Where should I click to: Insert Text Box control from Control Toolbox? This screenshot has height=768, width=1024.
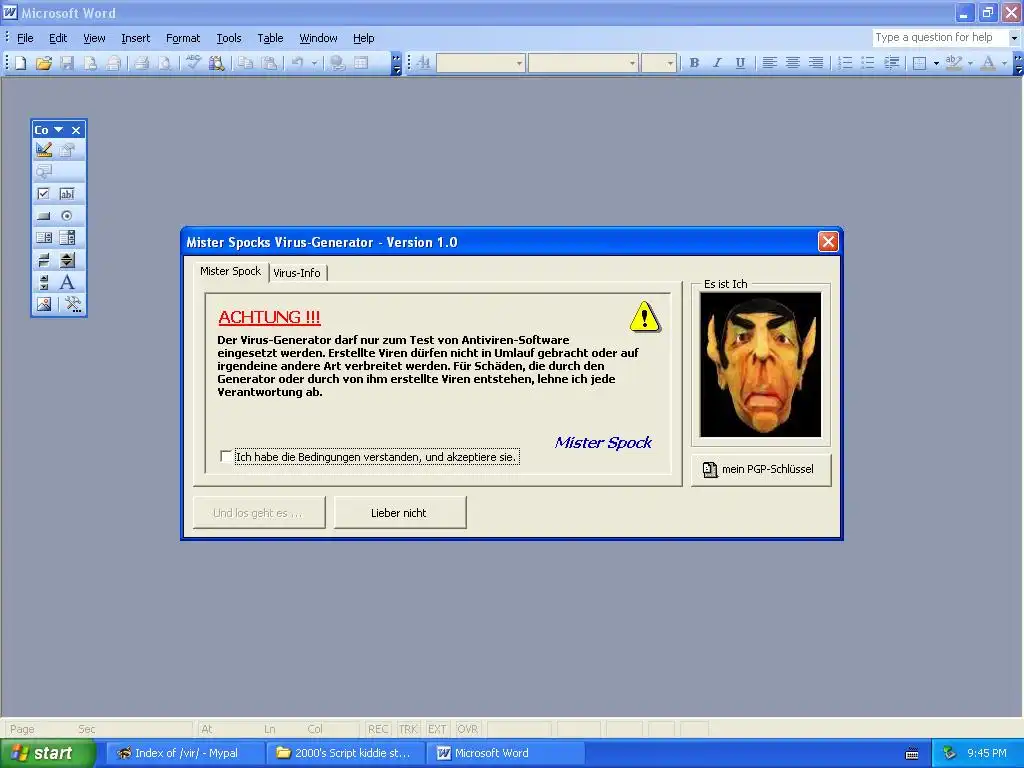click(67, 194)
